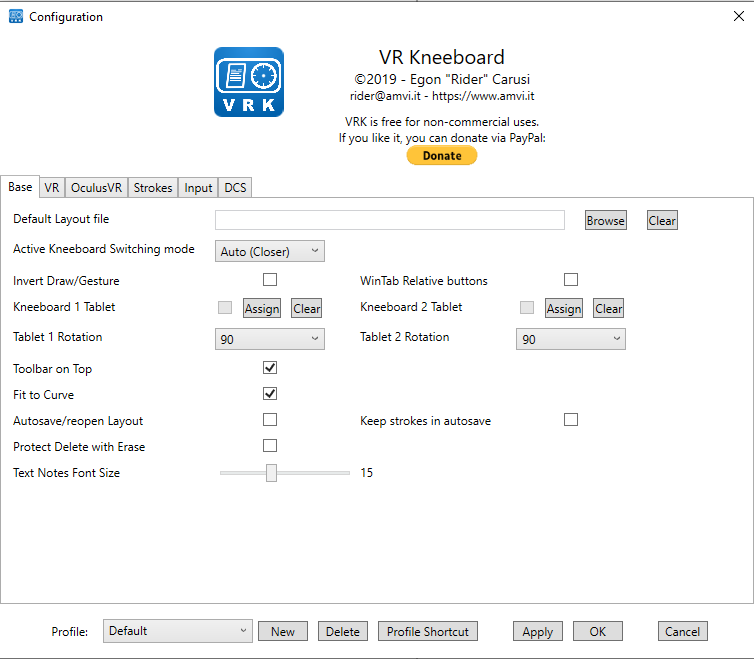
Task: Click the VRK application logo
Action: [x=249, y=82]
